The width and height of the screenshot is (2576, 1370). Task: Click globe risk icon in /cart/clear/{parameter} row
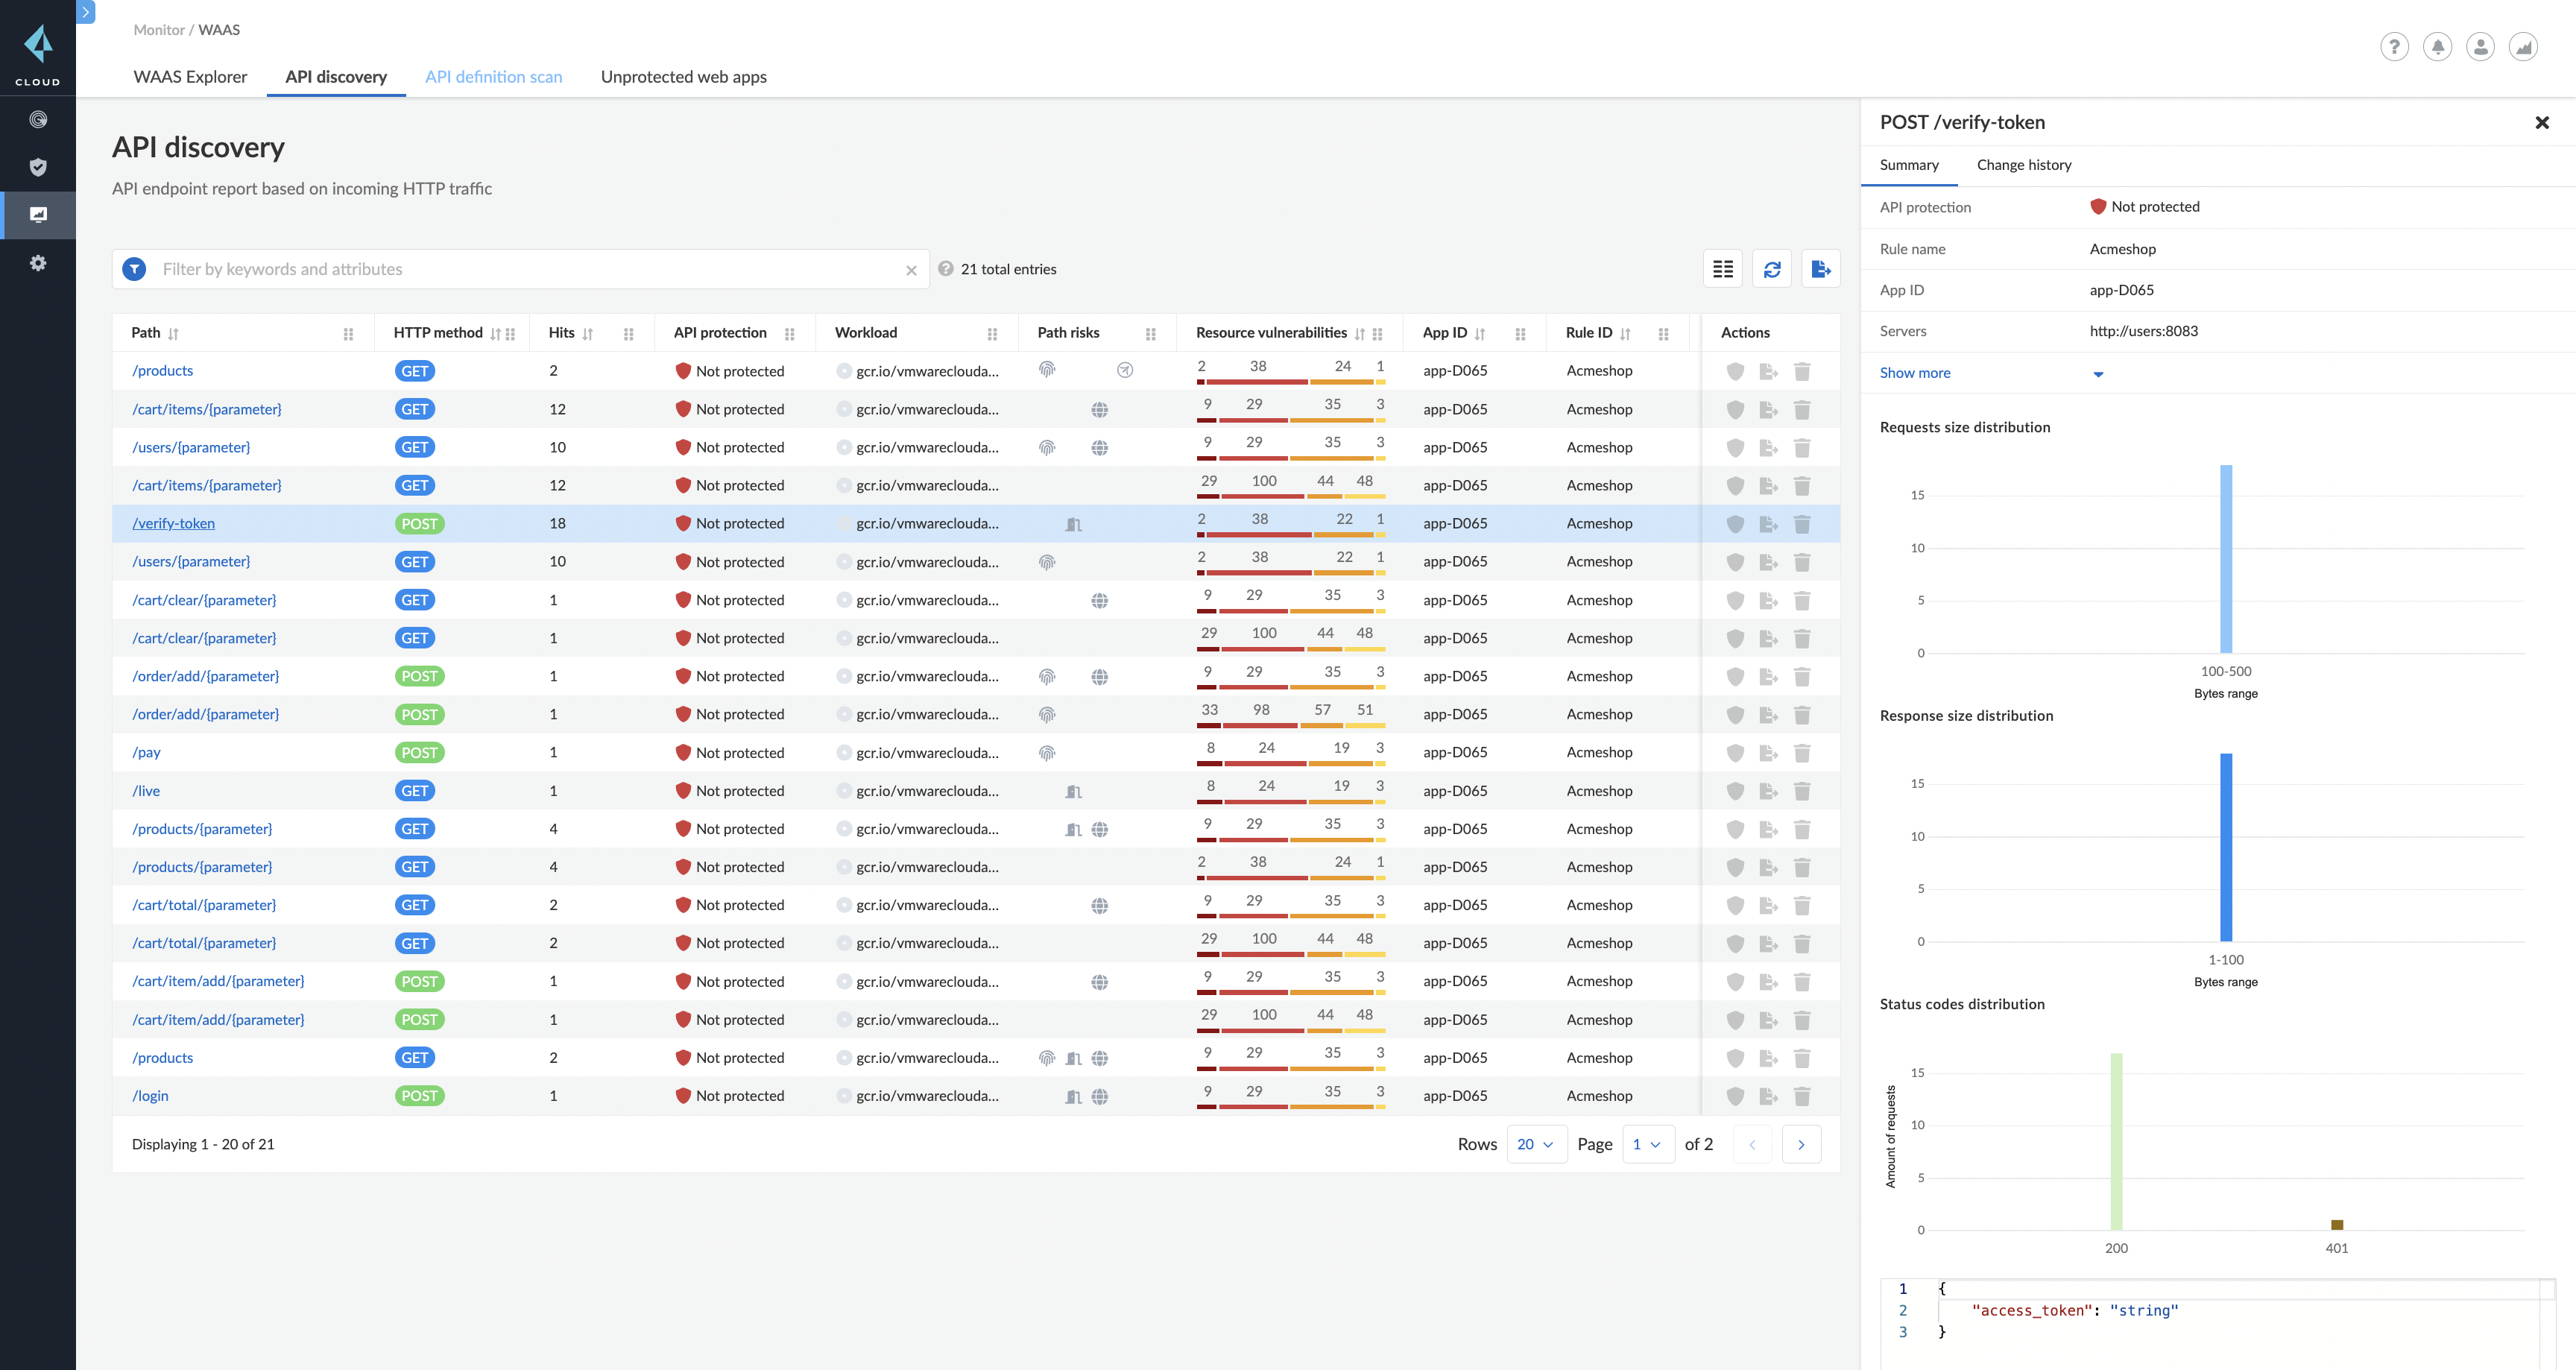[1099, 600]
